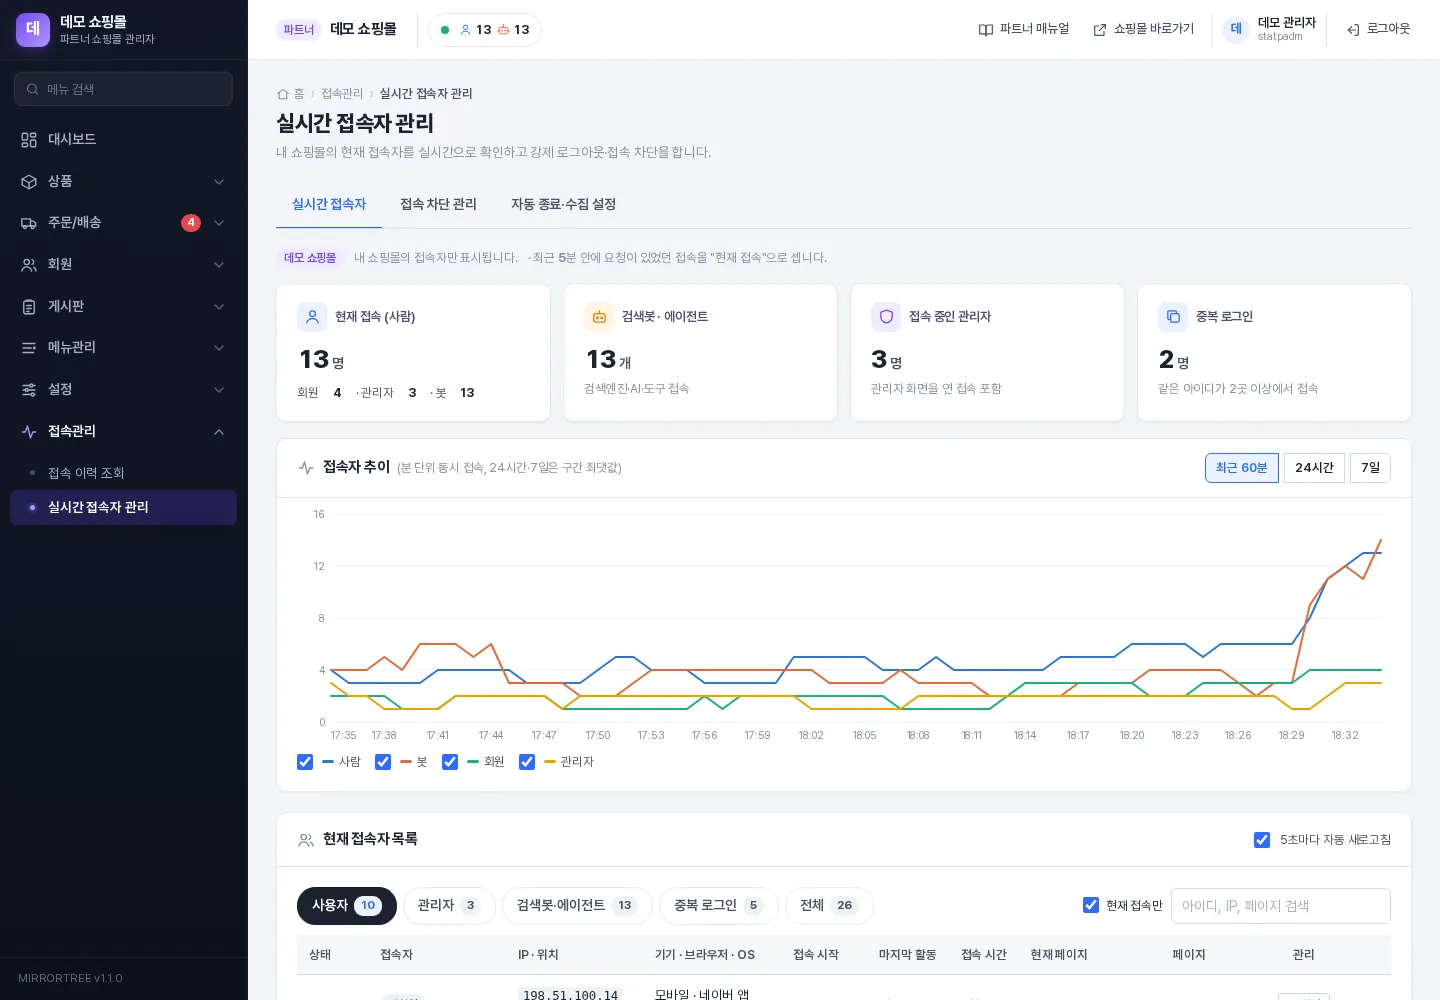Click the 상품 box icon
1440x1000 pixels.
(29, 182)
